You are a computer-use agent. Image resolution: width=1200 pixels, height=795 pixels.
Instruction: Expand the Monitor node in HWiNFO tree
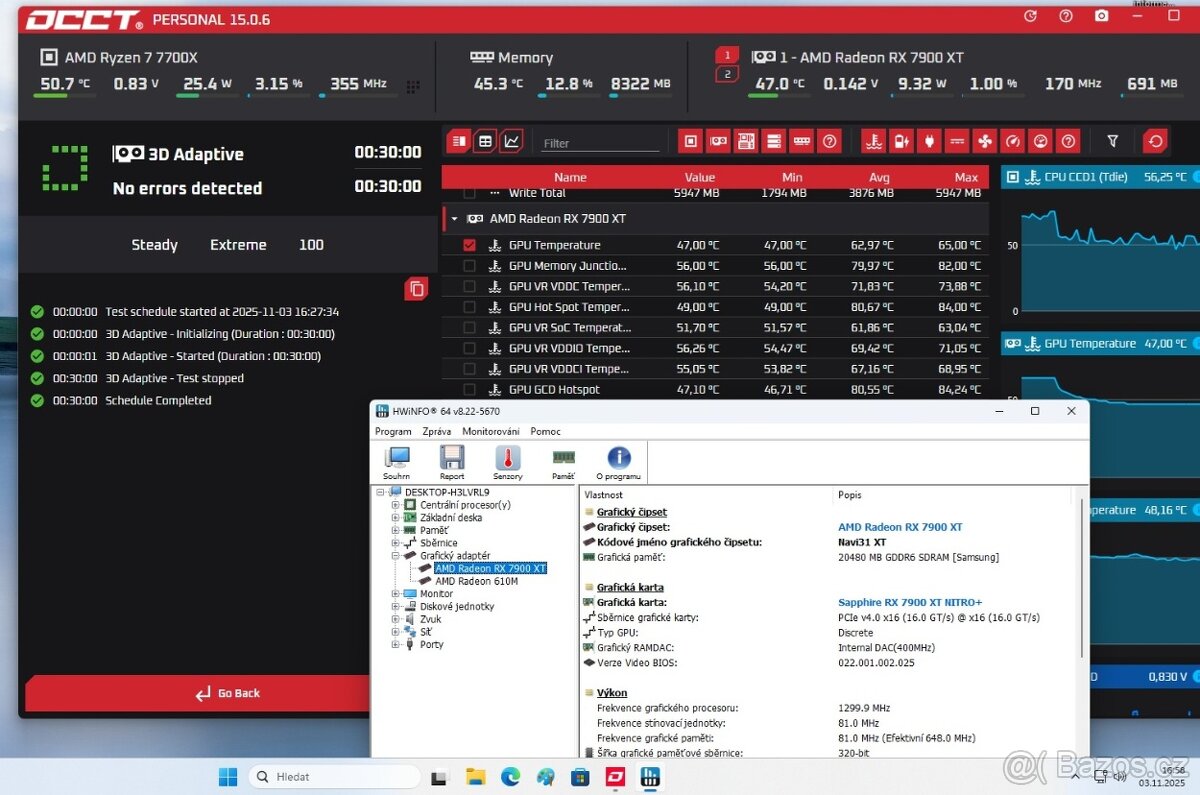click(x=396, y=593)
